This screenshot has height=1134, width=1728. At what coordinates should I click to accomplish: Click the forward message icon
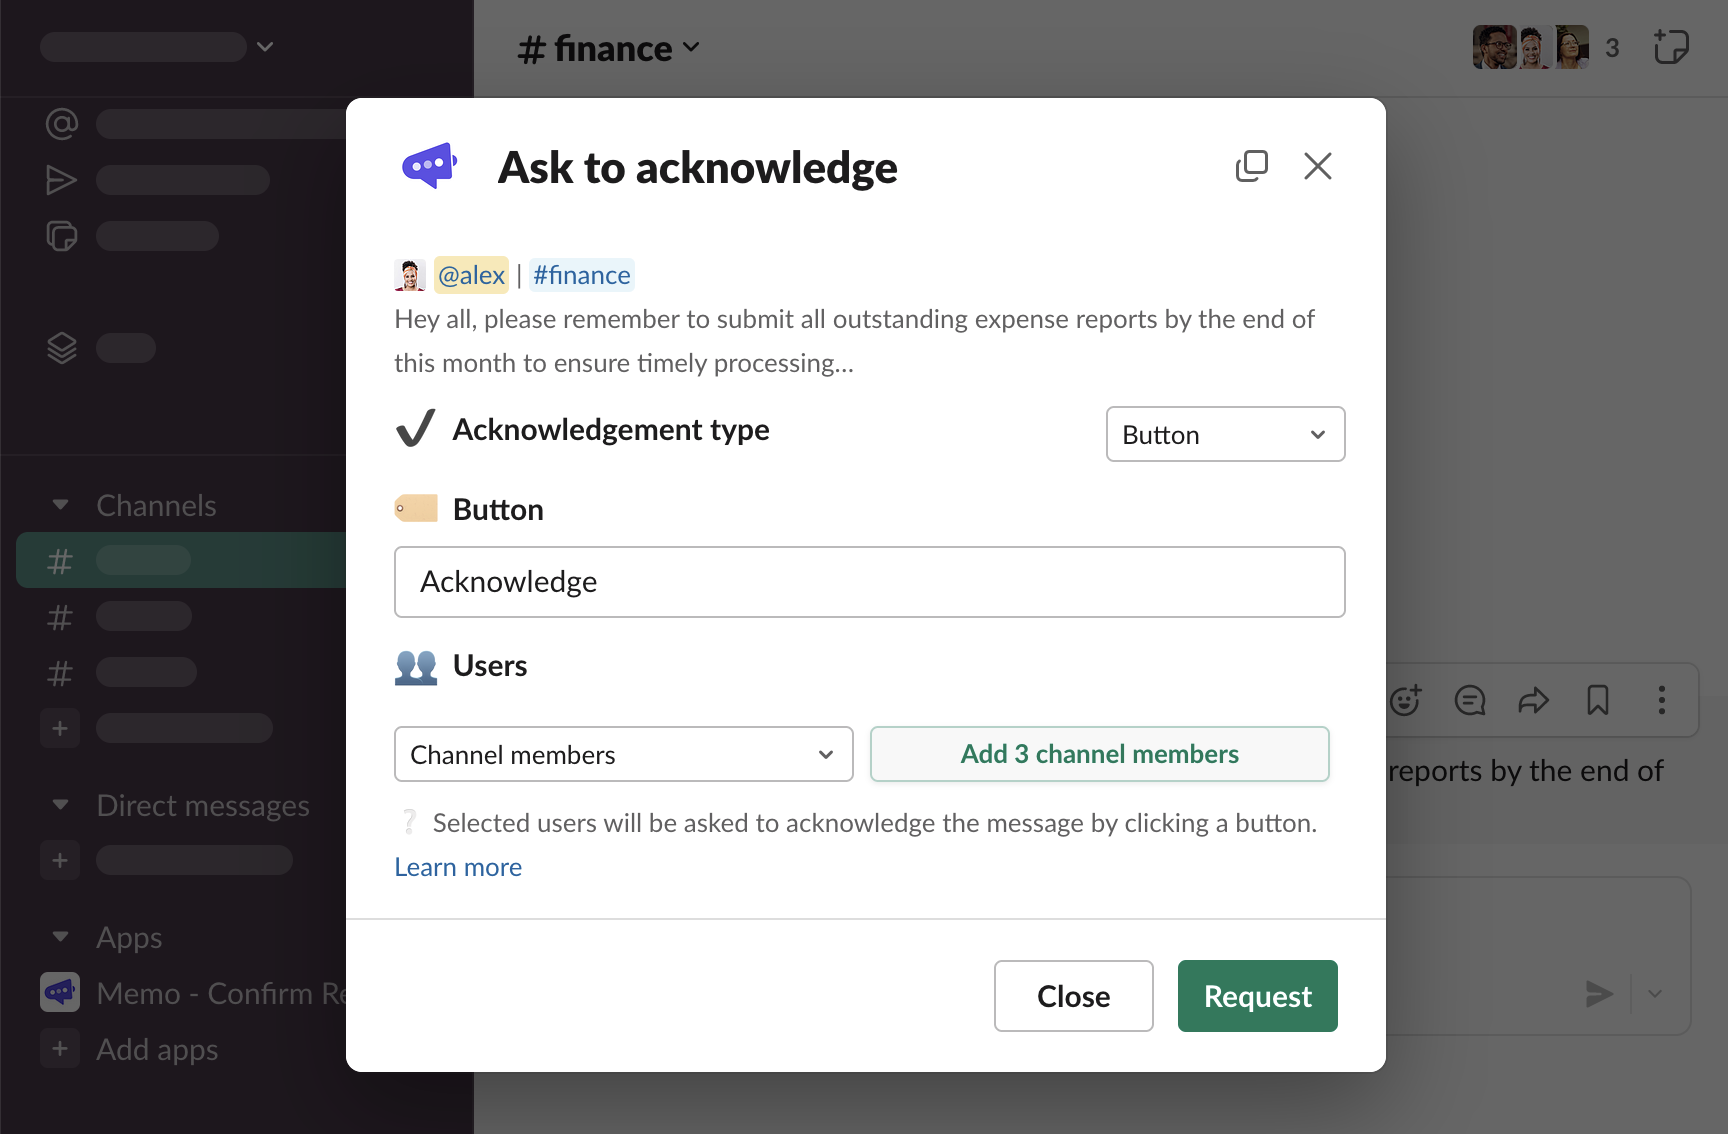pos(1533,700)
